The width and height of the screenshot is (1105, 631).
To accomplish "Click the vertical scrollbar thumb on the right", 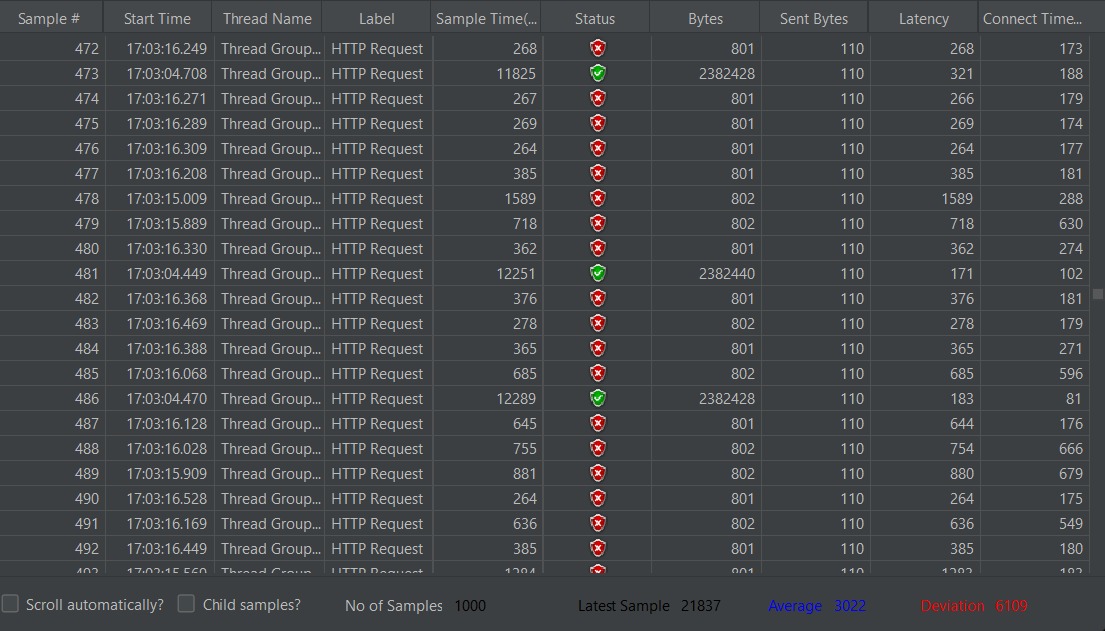I will (x=1097, y=294).
